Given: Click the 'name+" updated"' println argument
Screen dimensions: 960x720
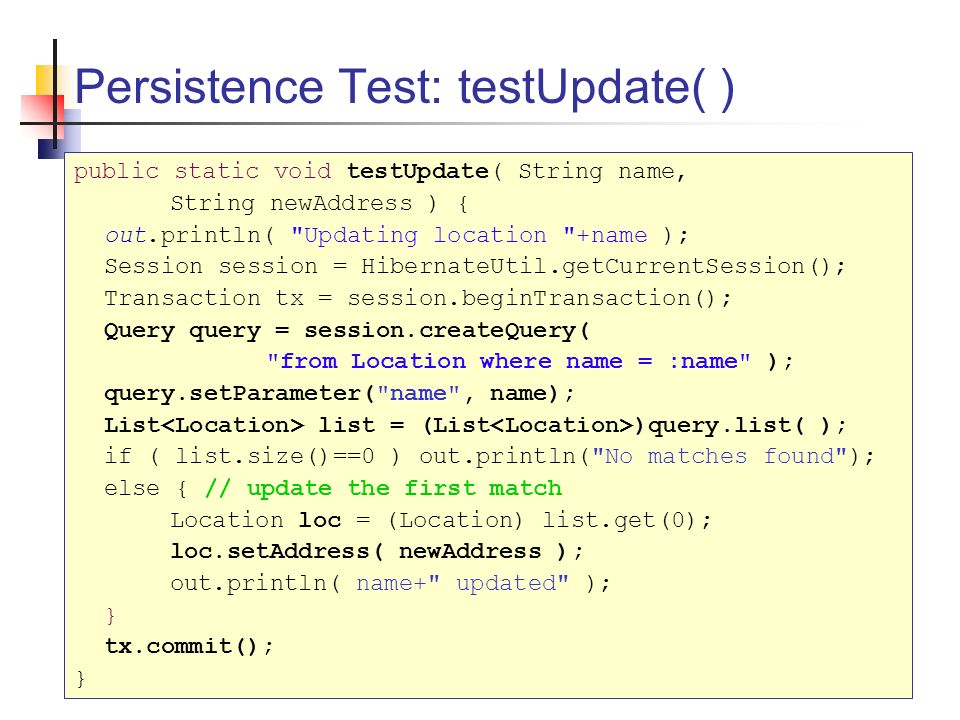Looking at the screenshot, I should click(x=462, y=583).
